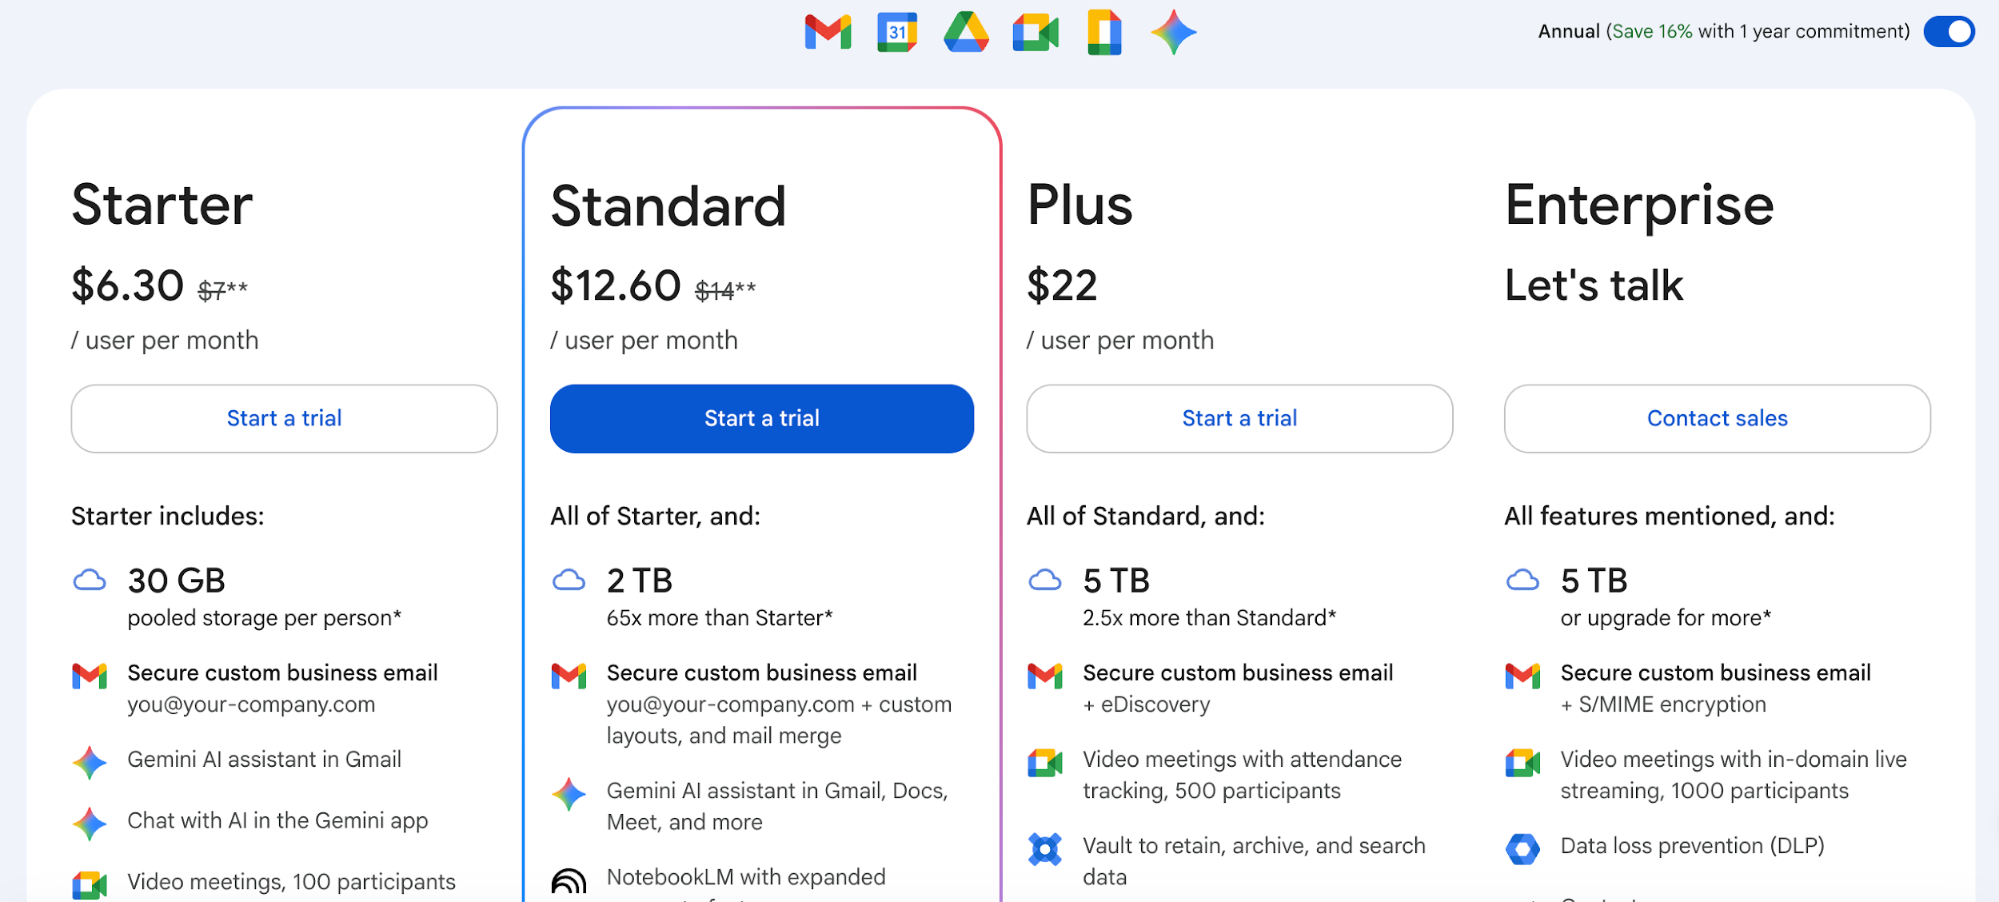The image size is (1999, 902).
Task: Click the cloud storage icon under Standard
Action: click(569, 578)
